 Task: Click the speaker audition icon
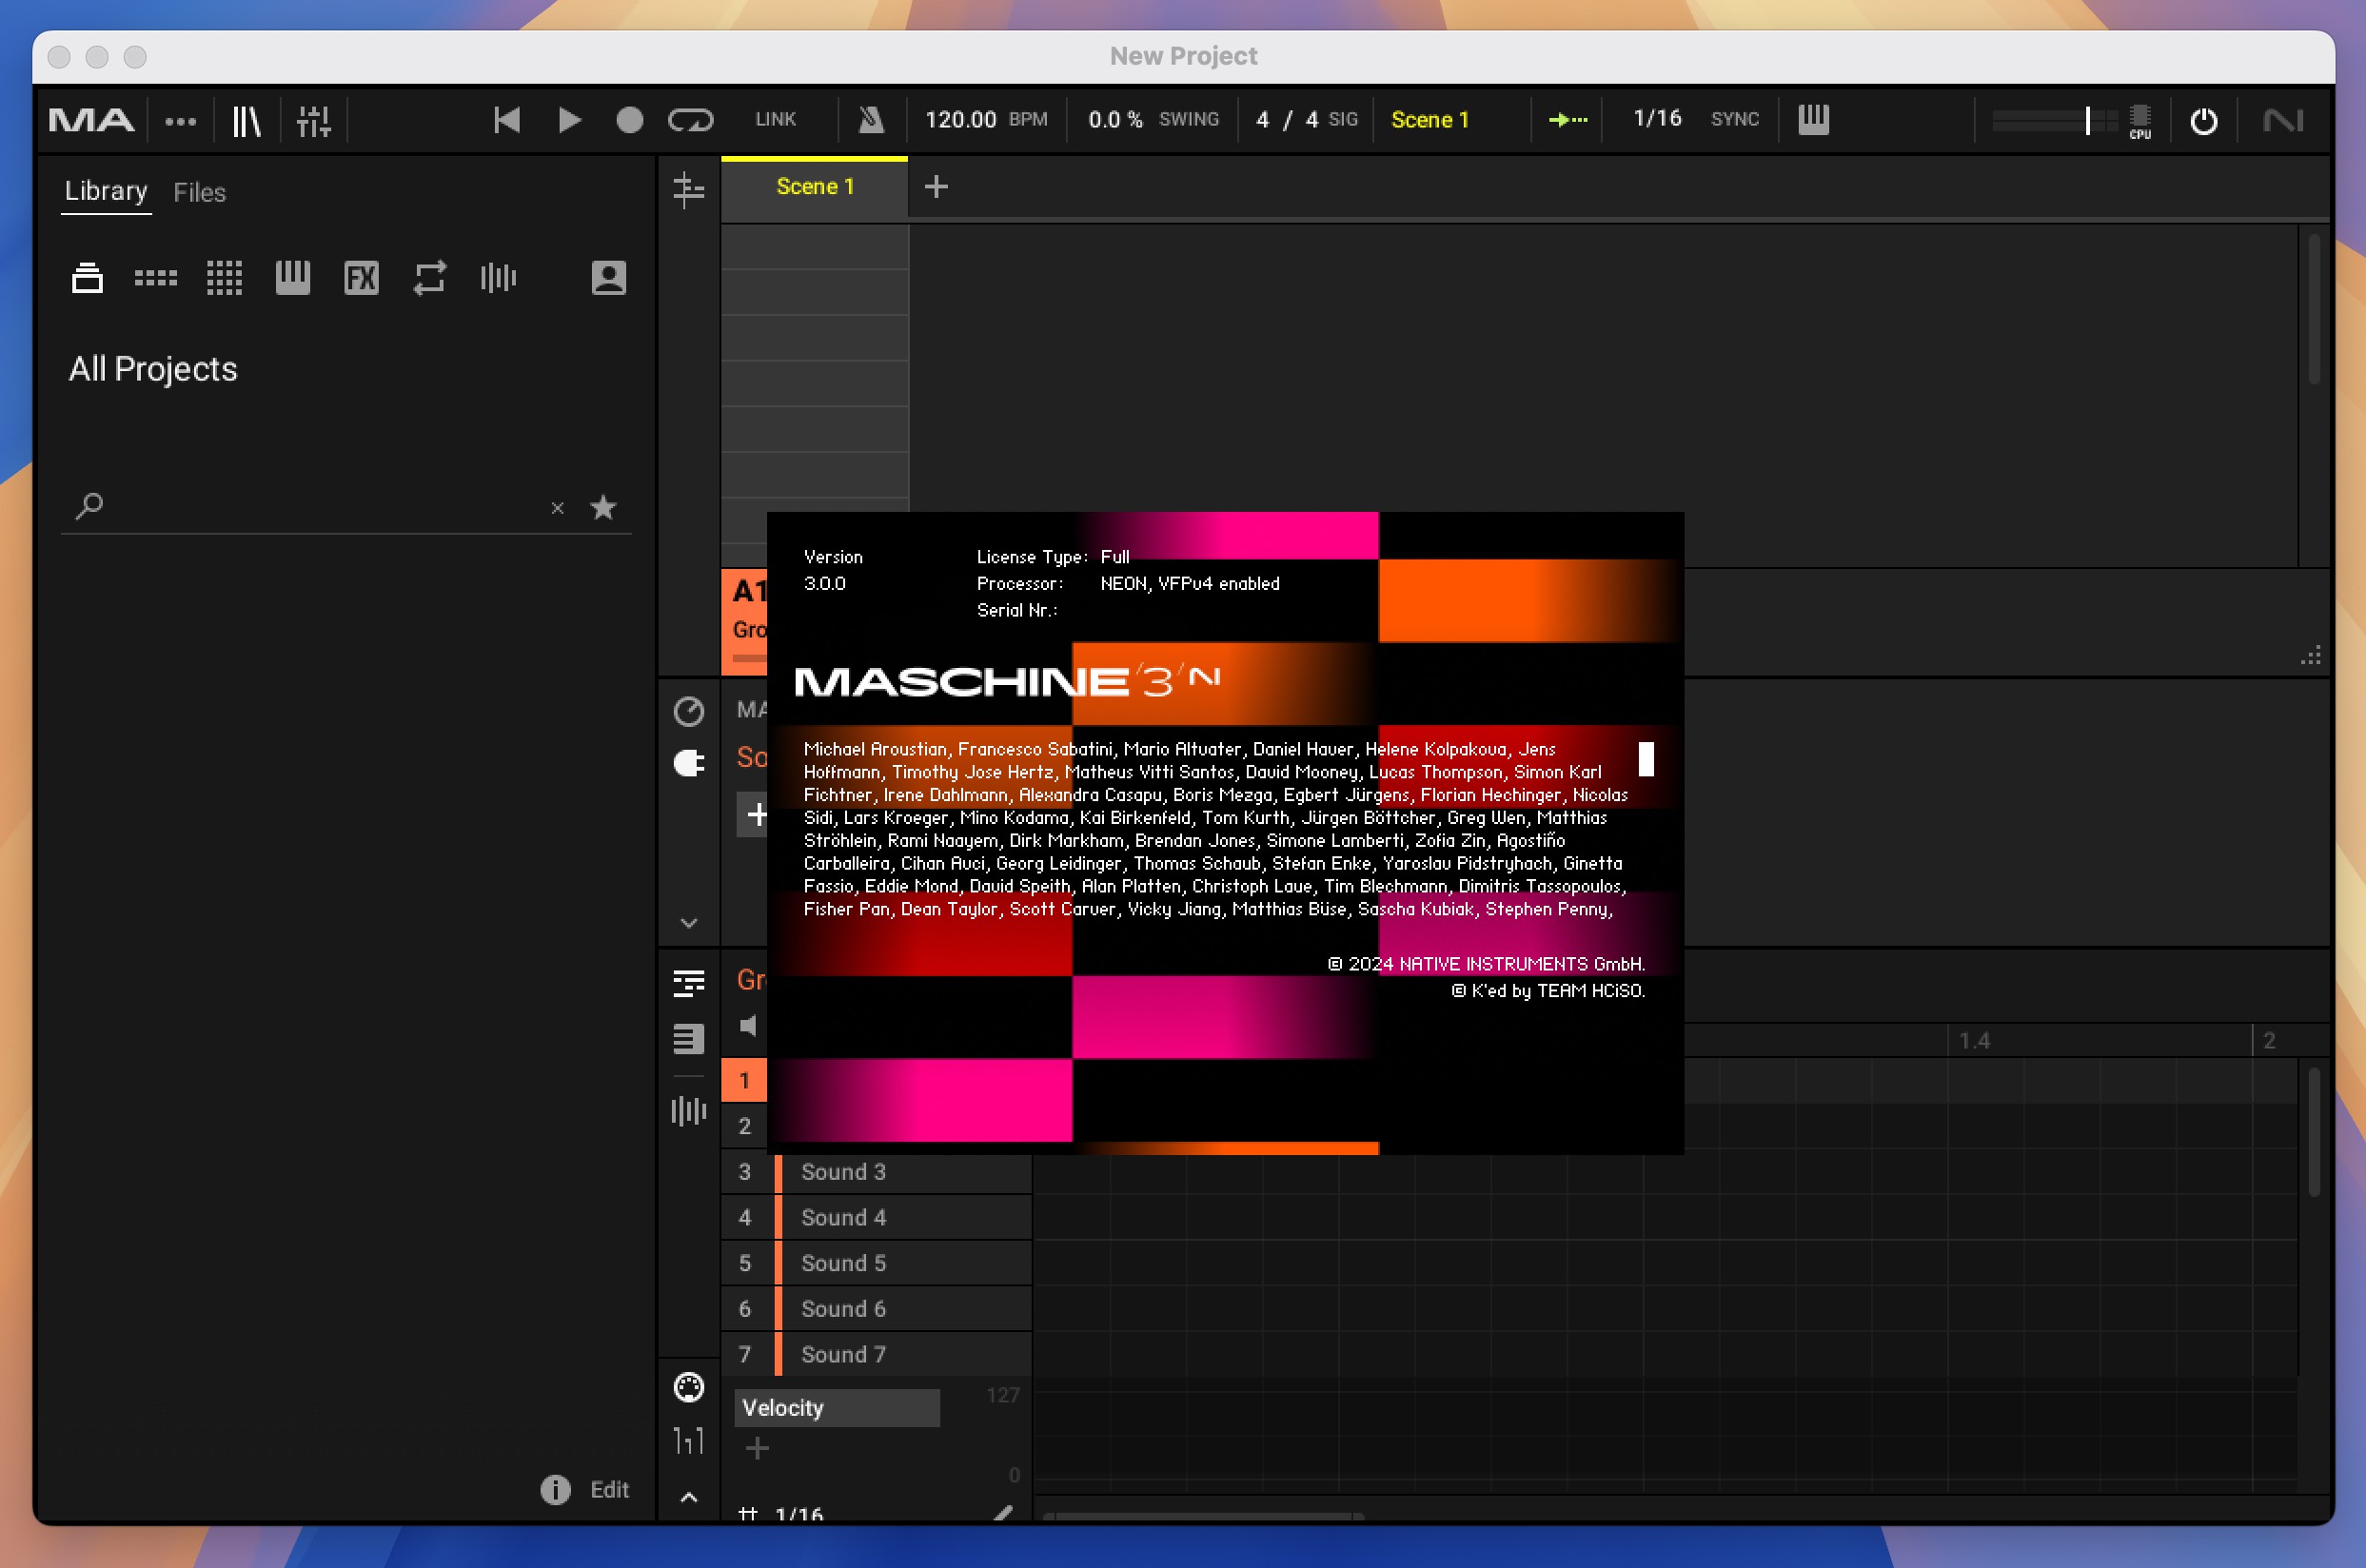click(x=748, y=1026)
